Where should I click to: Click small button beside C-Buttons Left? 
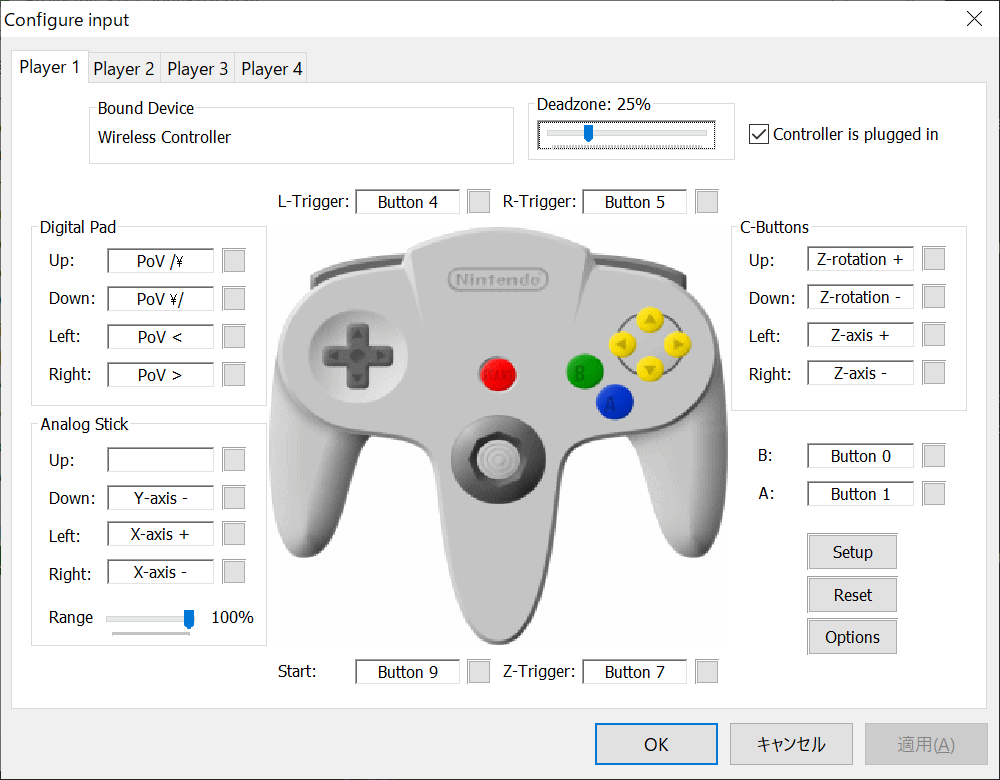[934, 335]
